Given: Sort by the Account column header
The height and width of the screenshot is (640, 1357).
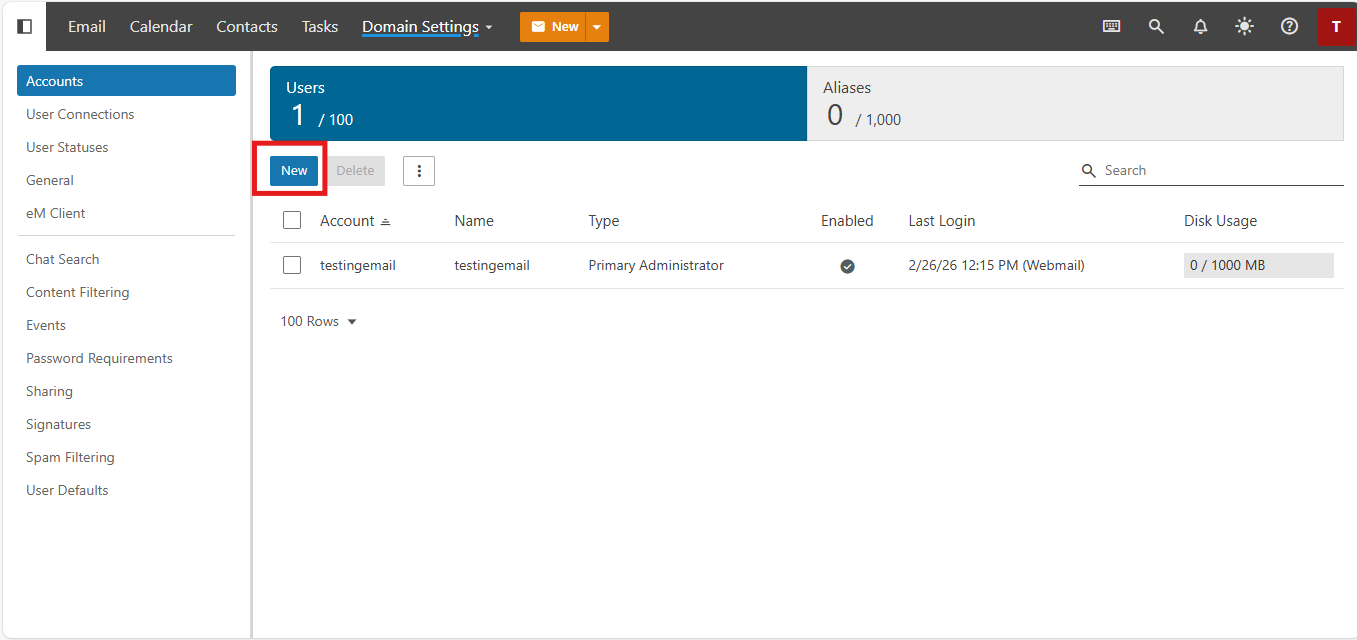Looking at the screenshot, I should click(347, 221).
